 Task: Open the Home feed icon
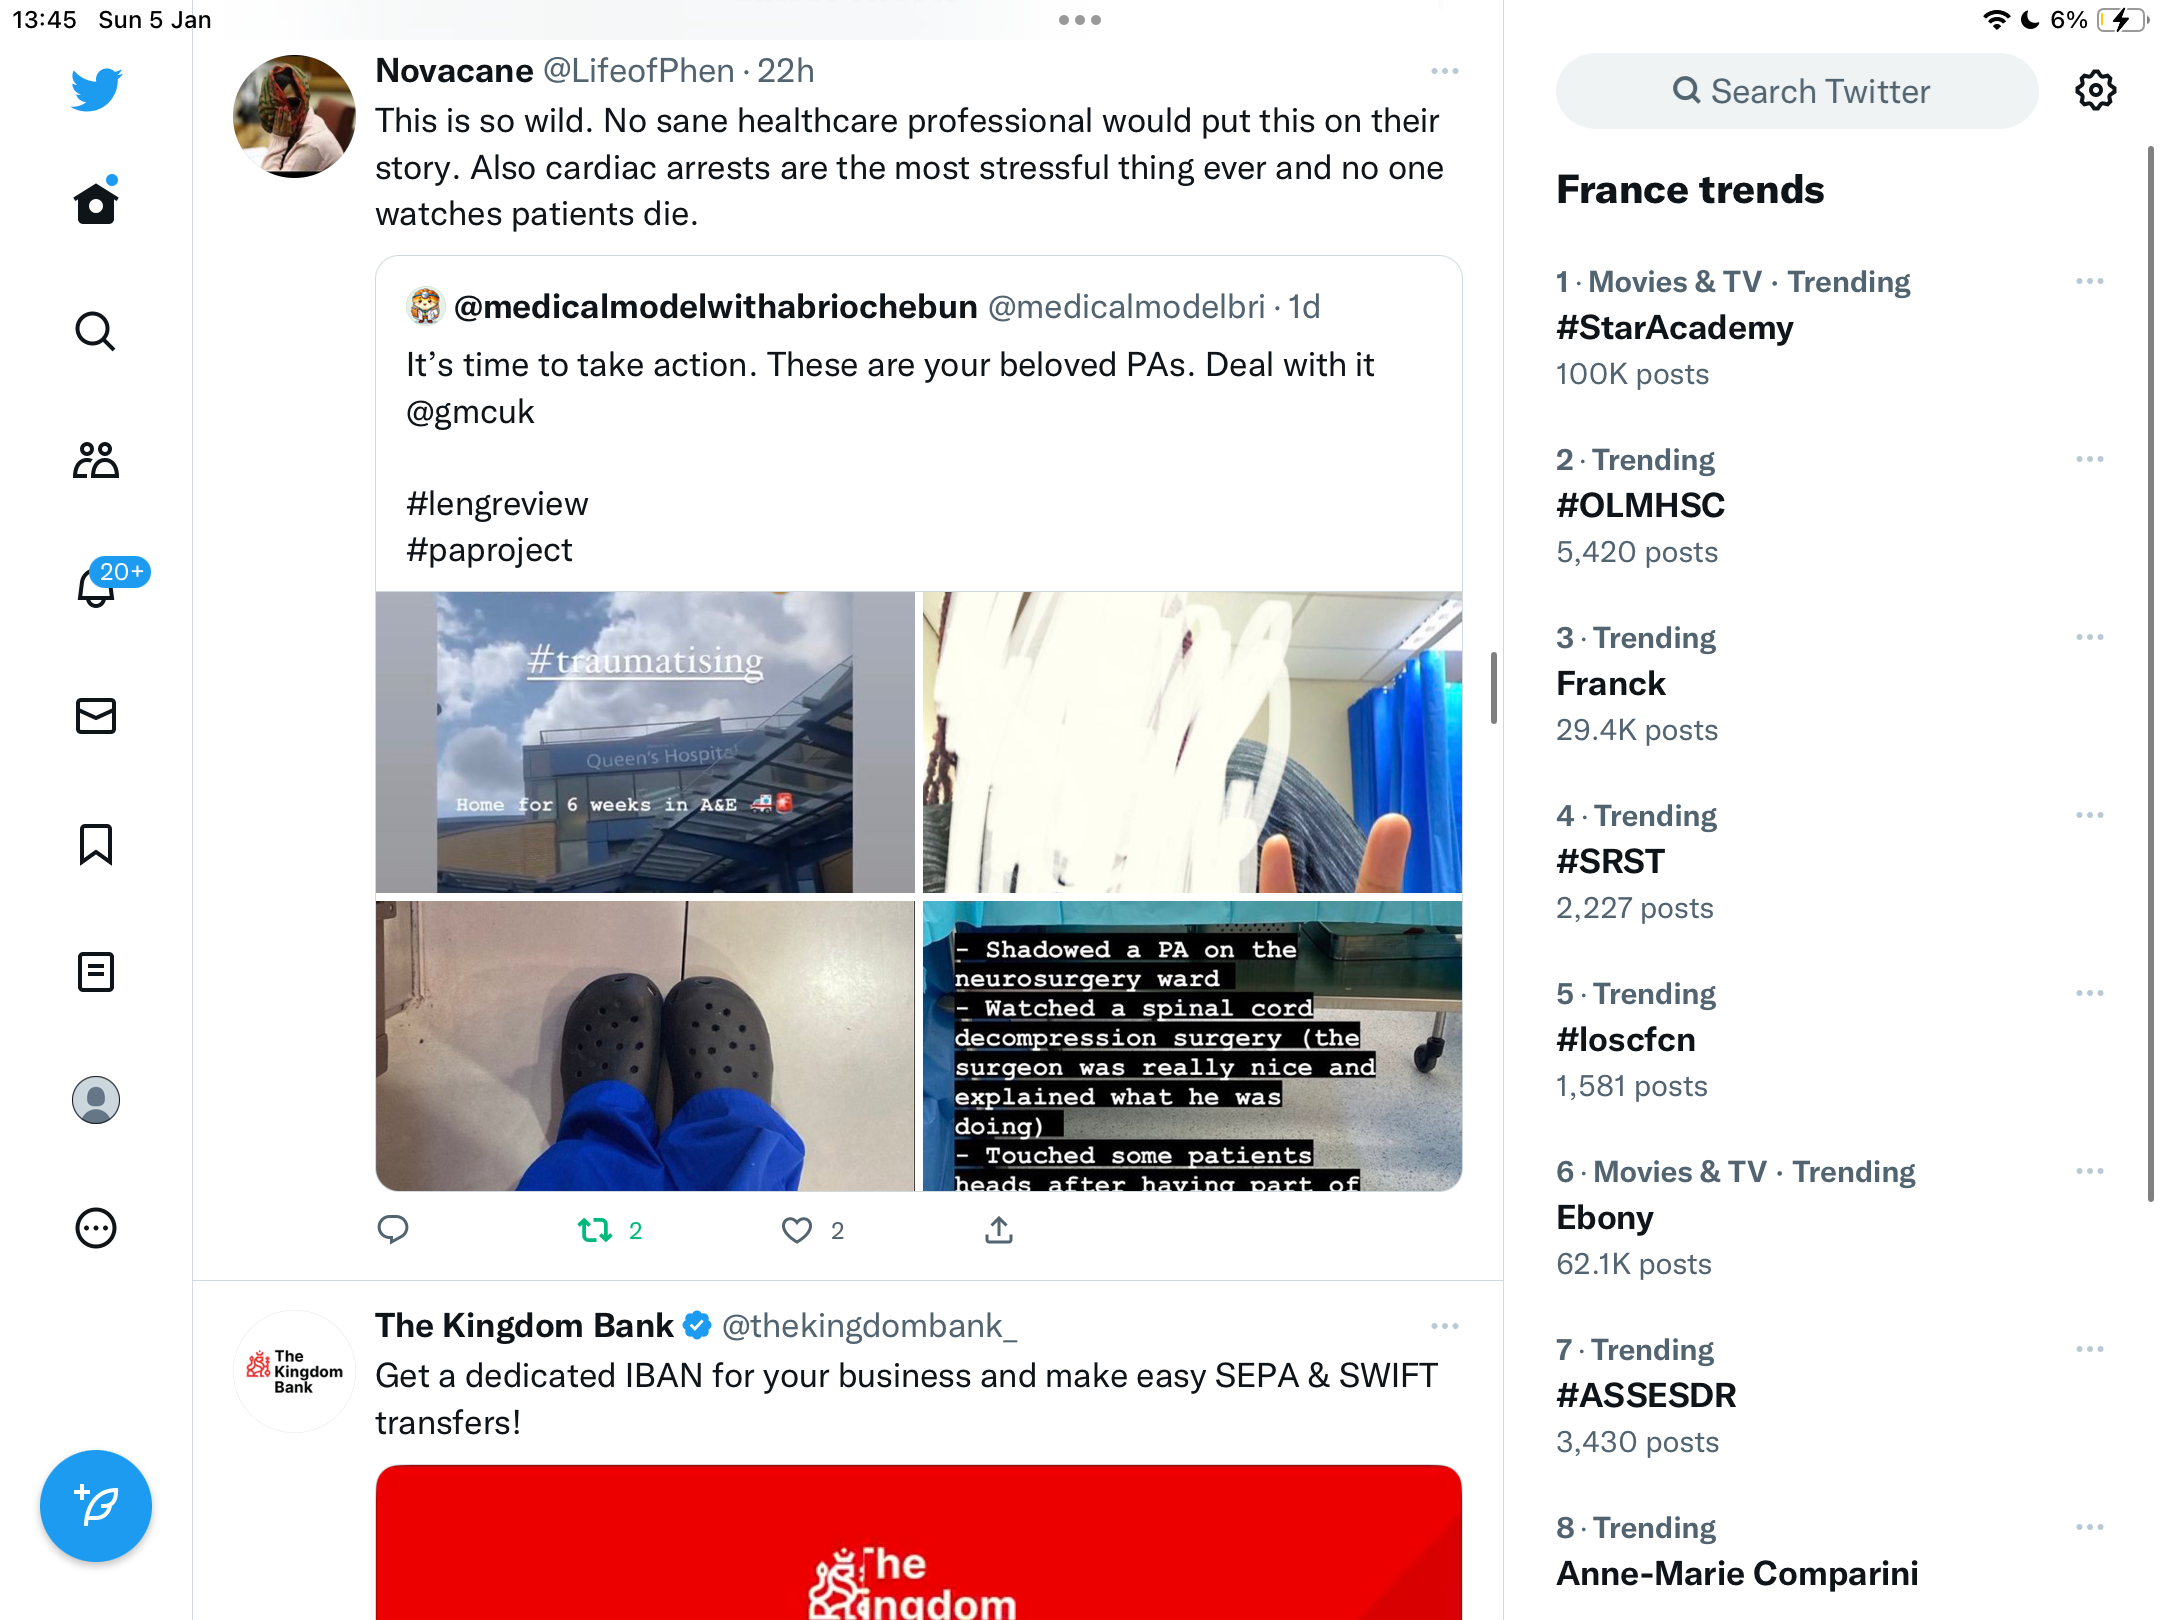point(96,203)
